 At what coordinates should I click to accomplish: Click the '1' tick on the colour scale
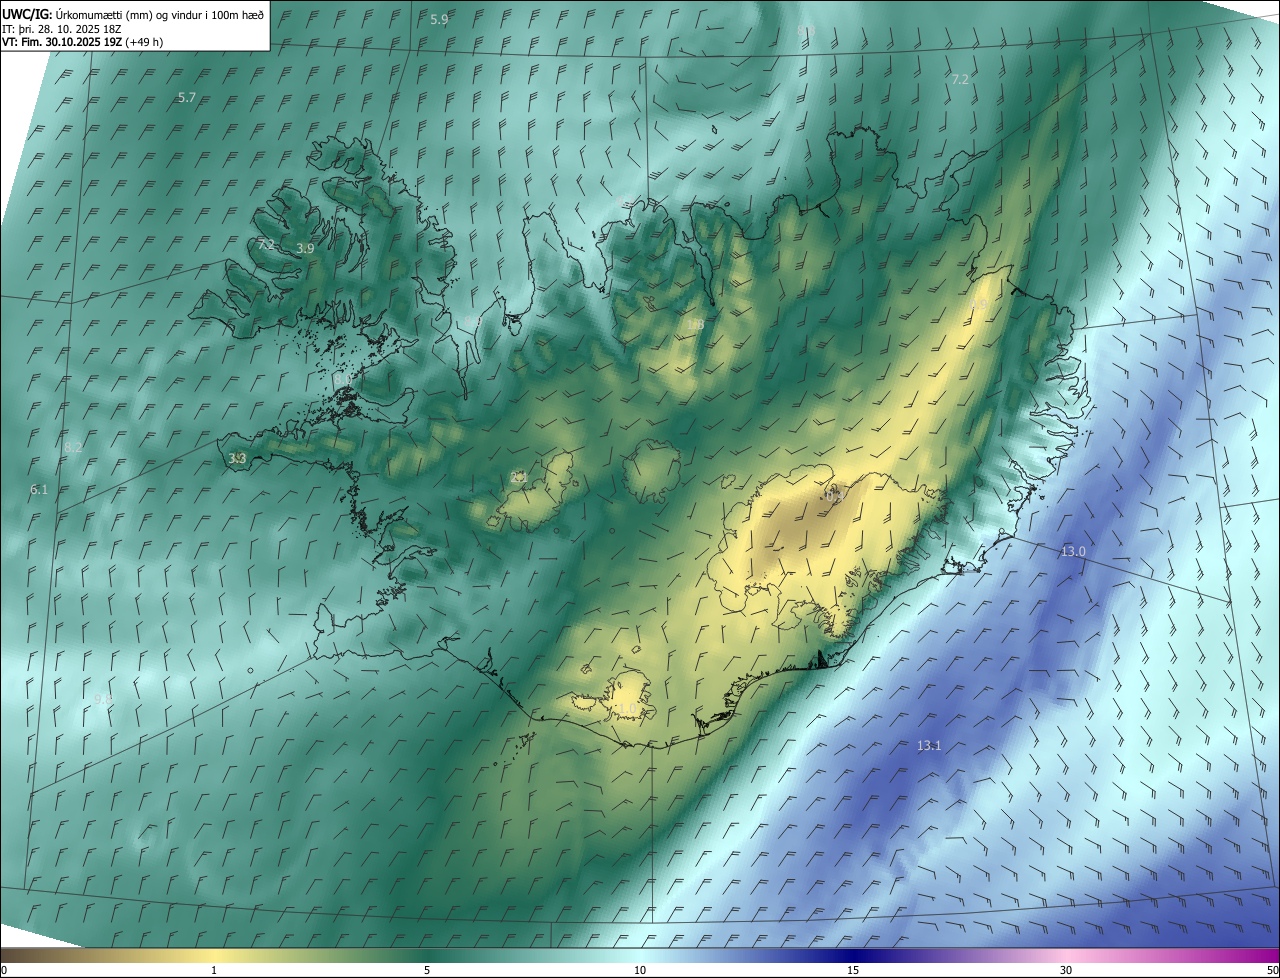(x=214, y=970)
